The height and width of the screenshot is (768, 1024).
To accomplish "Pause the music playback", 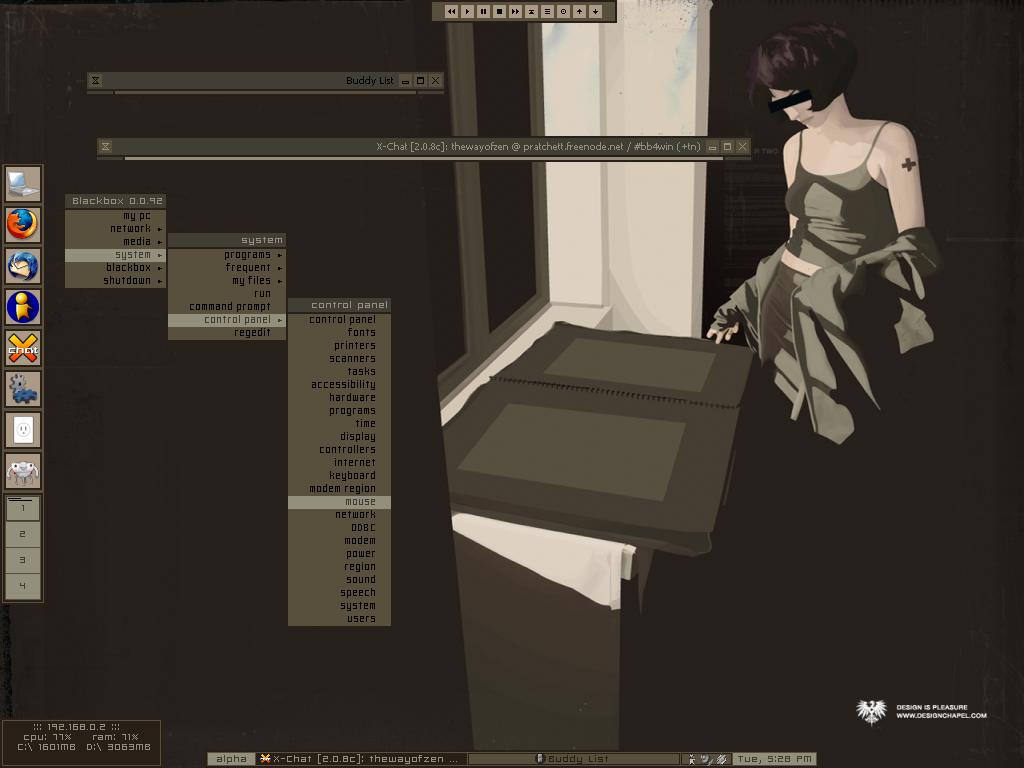I will [x=483, y=11].
